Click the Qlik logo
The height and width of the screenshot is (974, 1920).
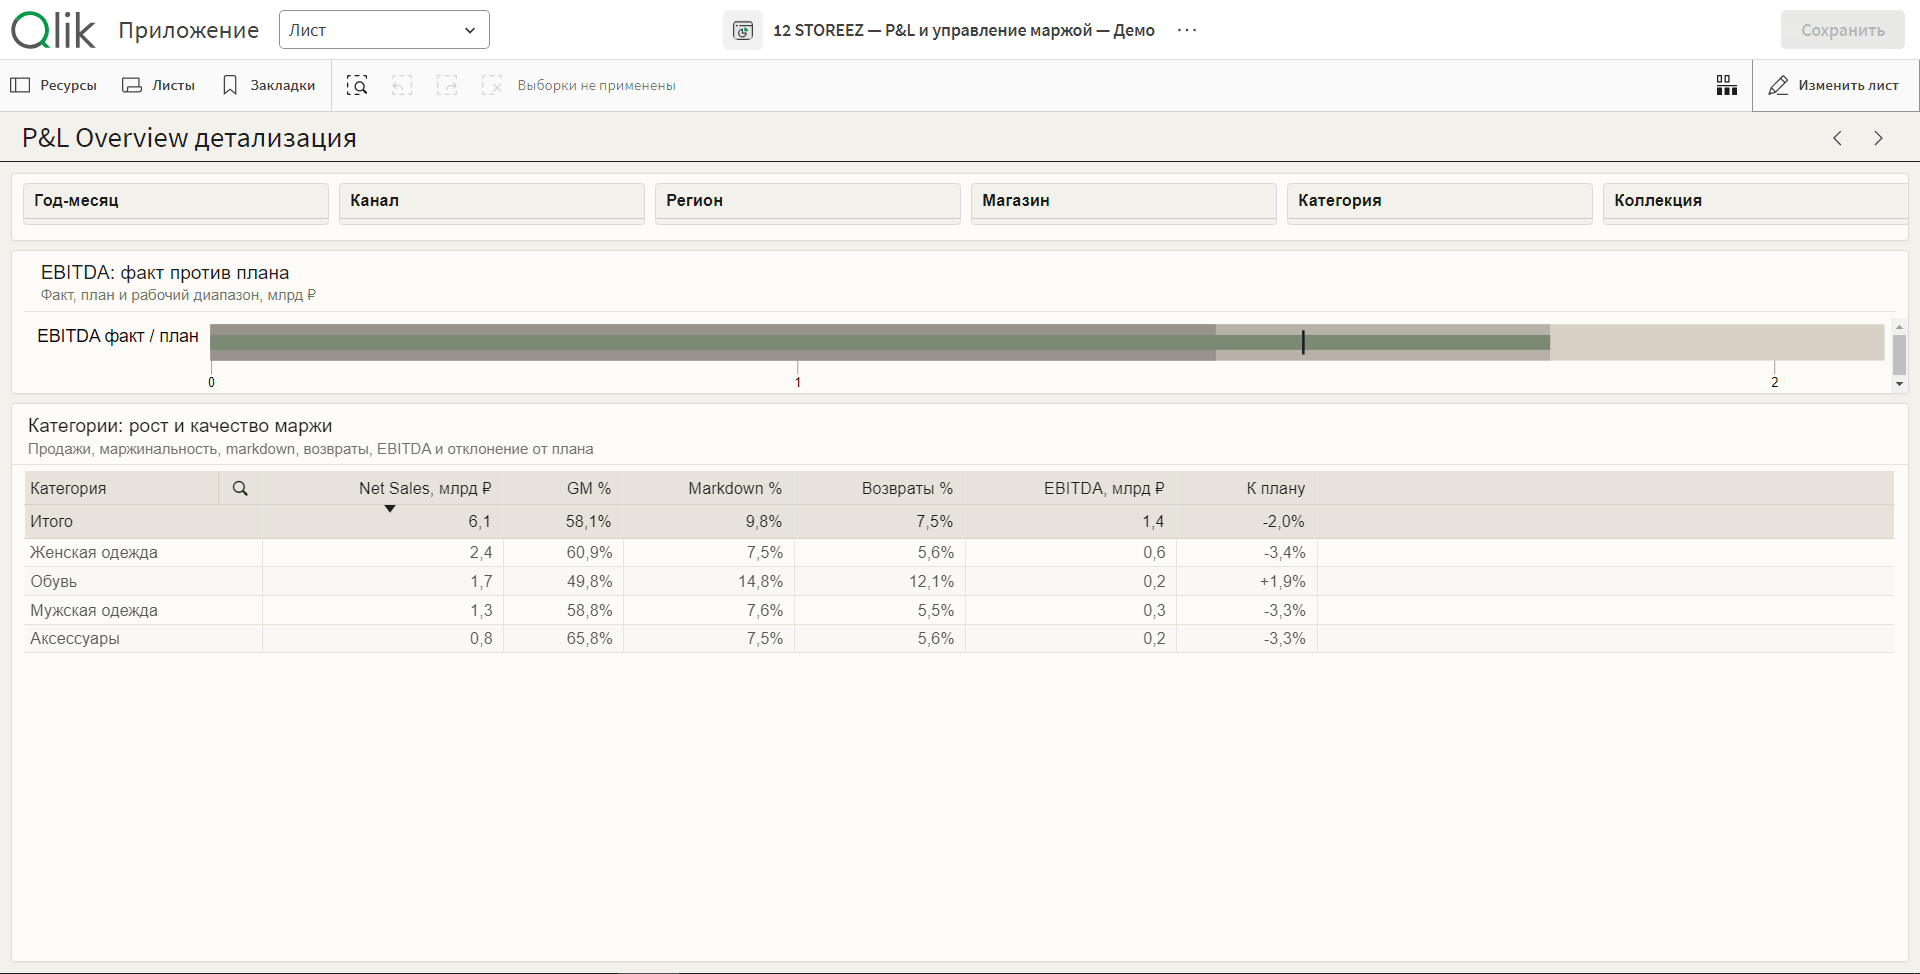tap(53, 30)
